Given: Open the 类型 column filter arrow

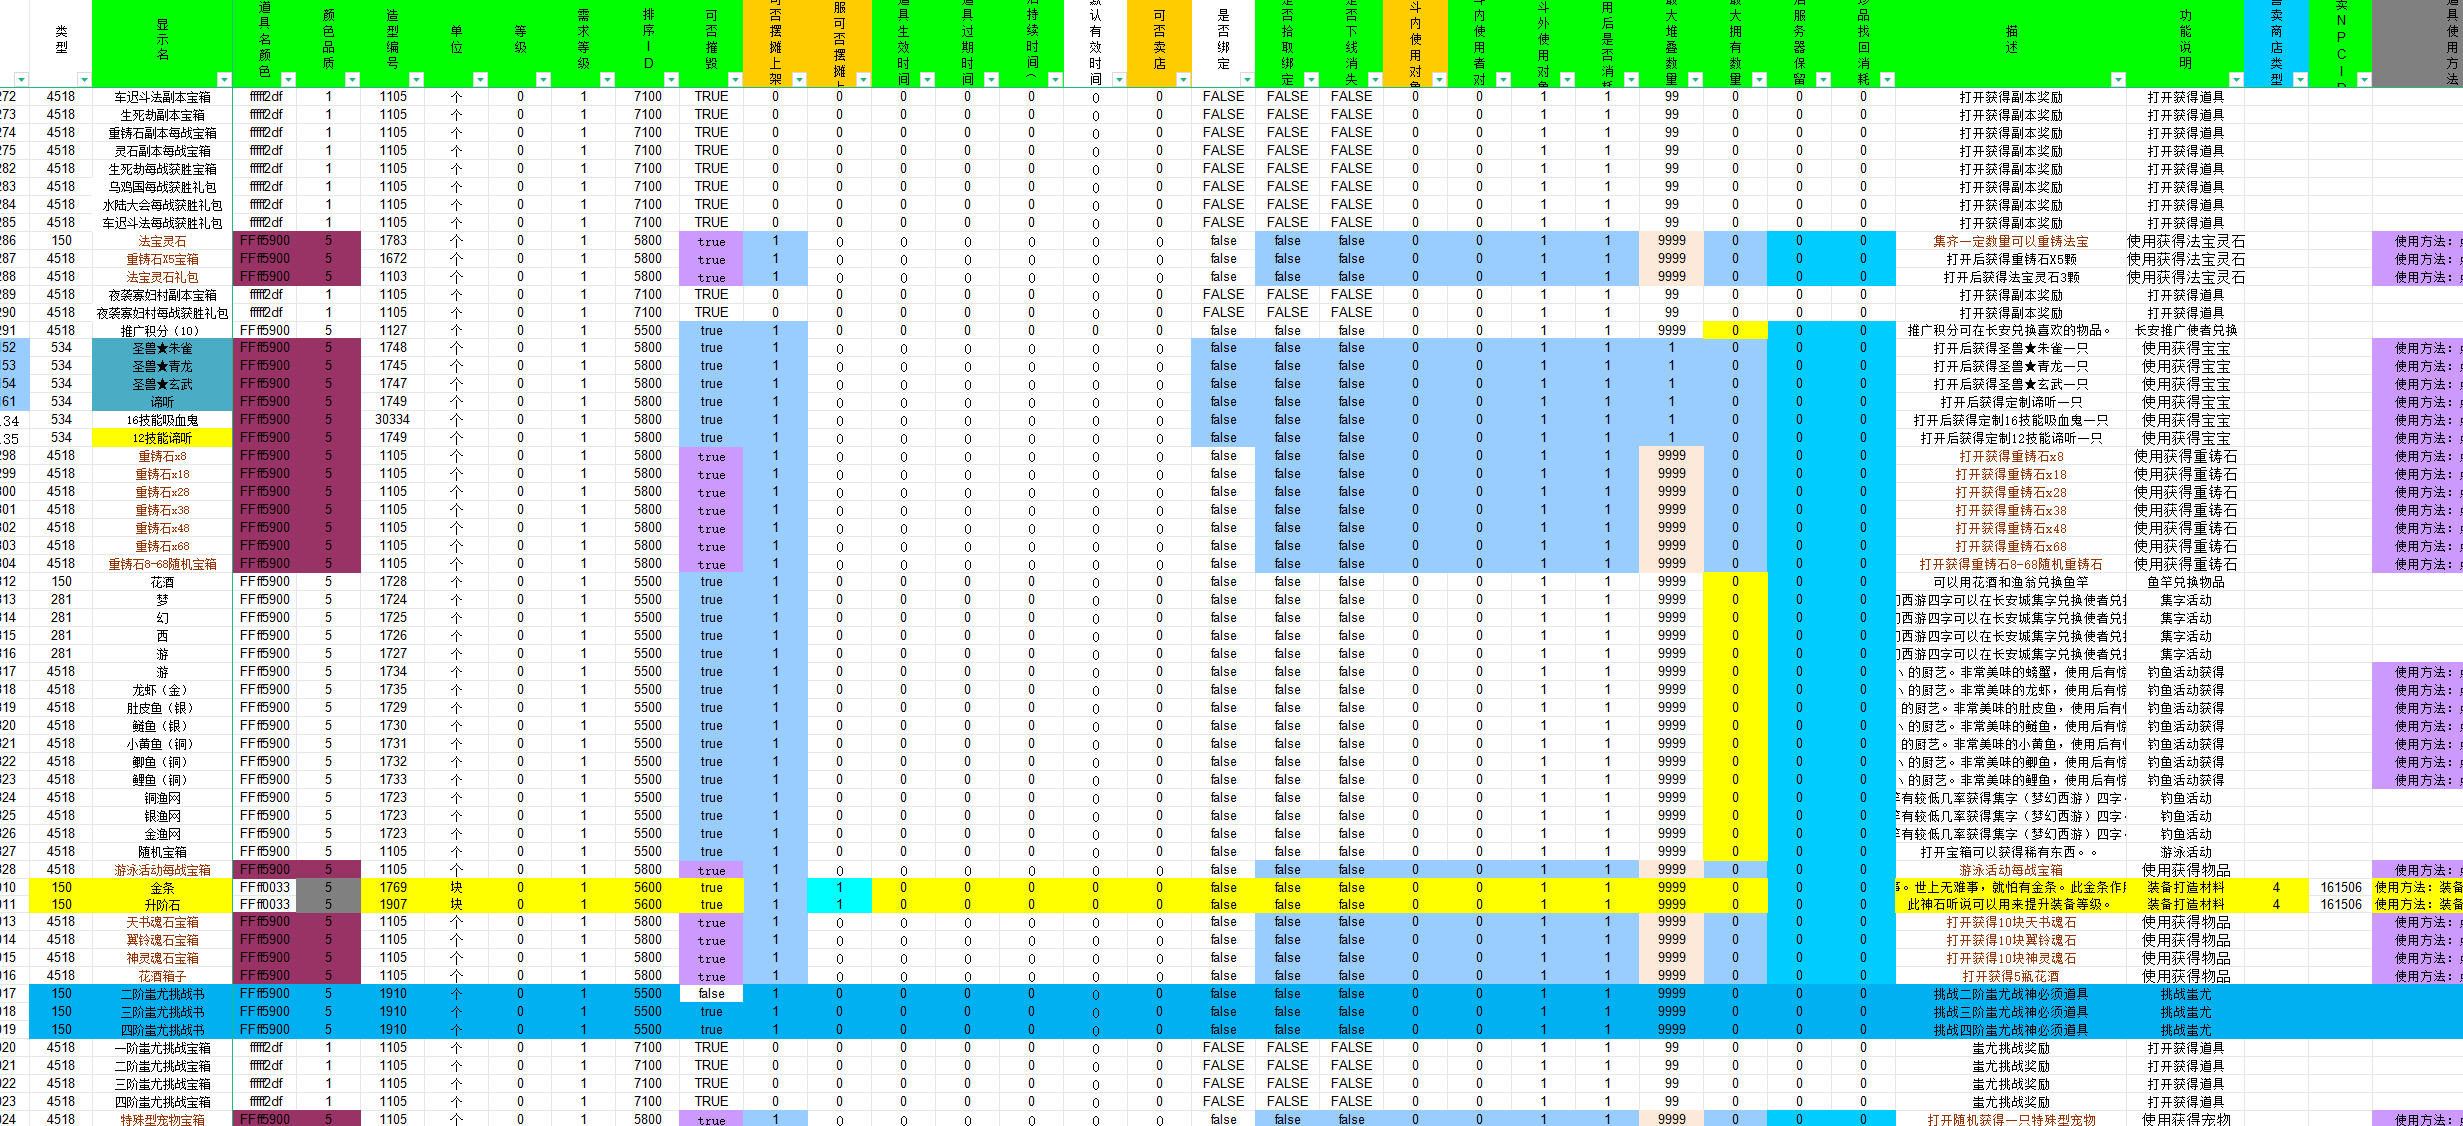Looking at the screenshot, I should tap(84, 79).
